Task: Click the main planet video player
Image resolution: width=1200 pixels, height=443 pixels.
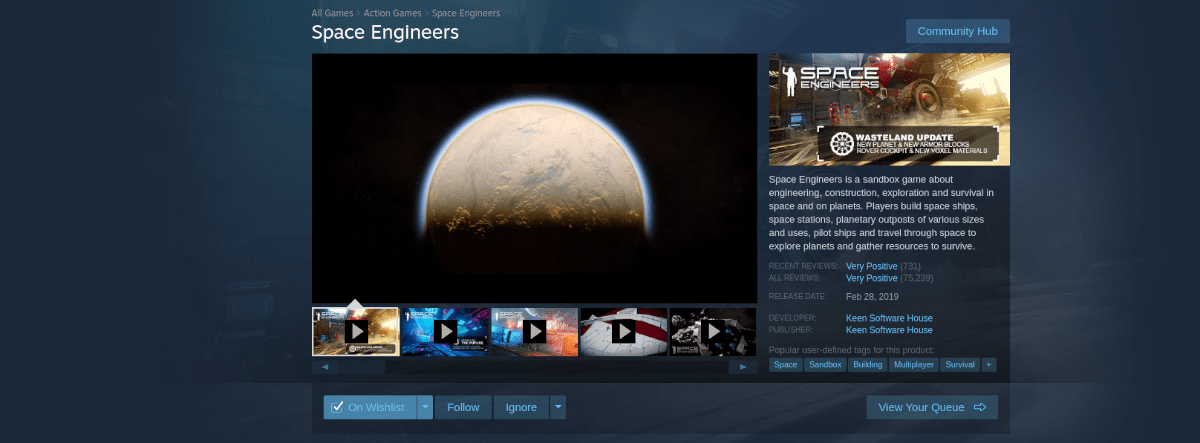Action: point(534,178)
